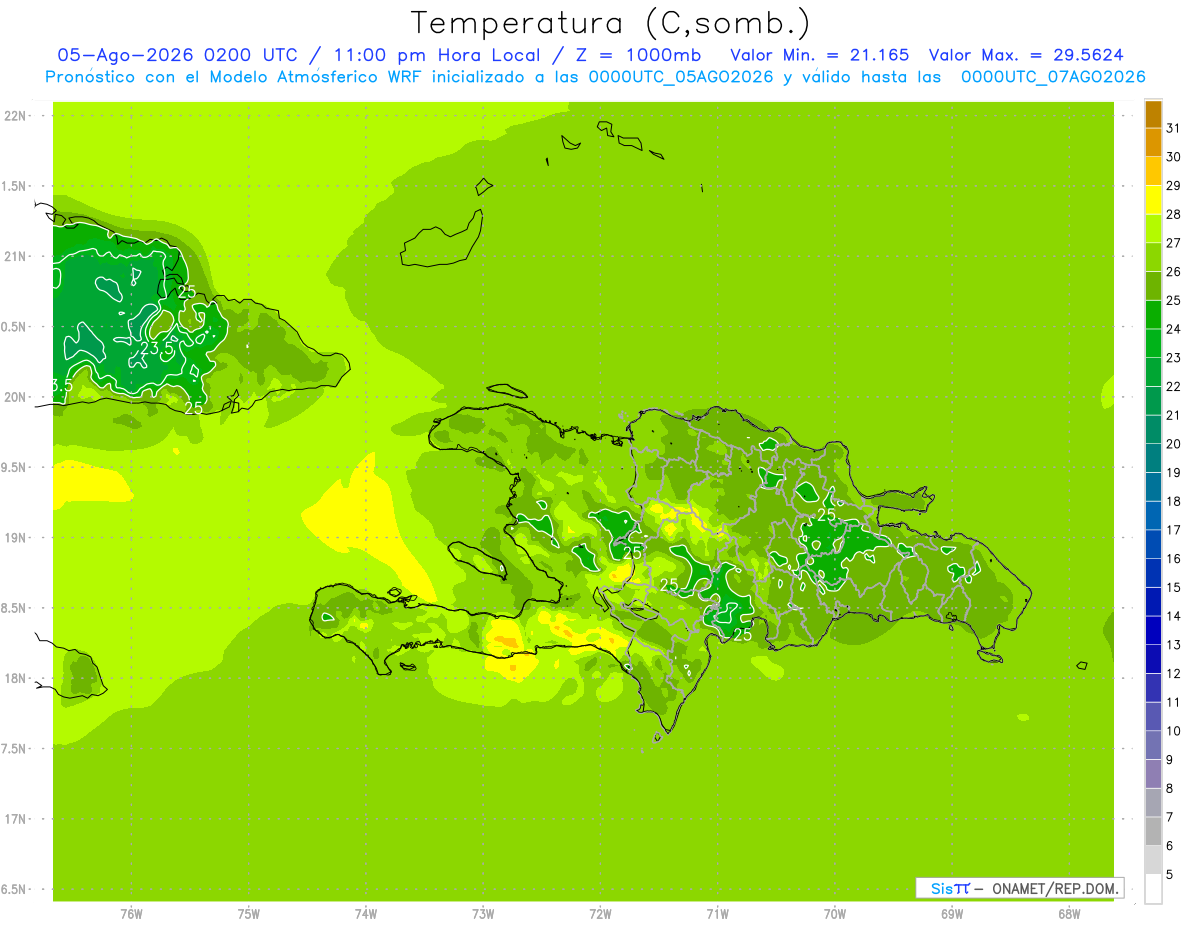The image size is (1200, 927).
Task: Click the "29" value on the color scale
Action: [1174, 185]
